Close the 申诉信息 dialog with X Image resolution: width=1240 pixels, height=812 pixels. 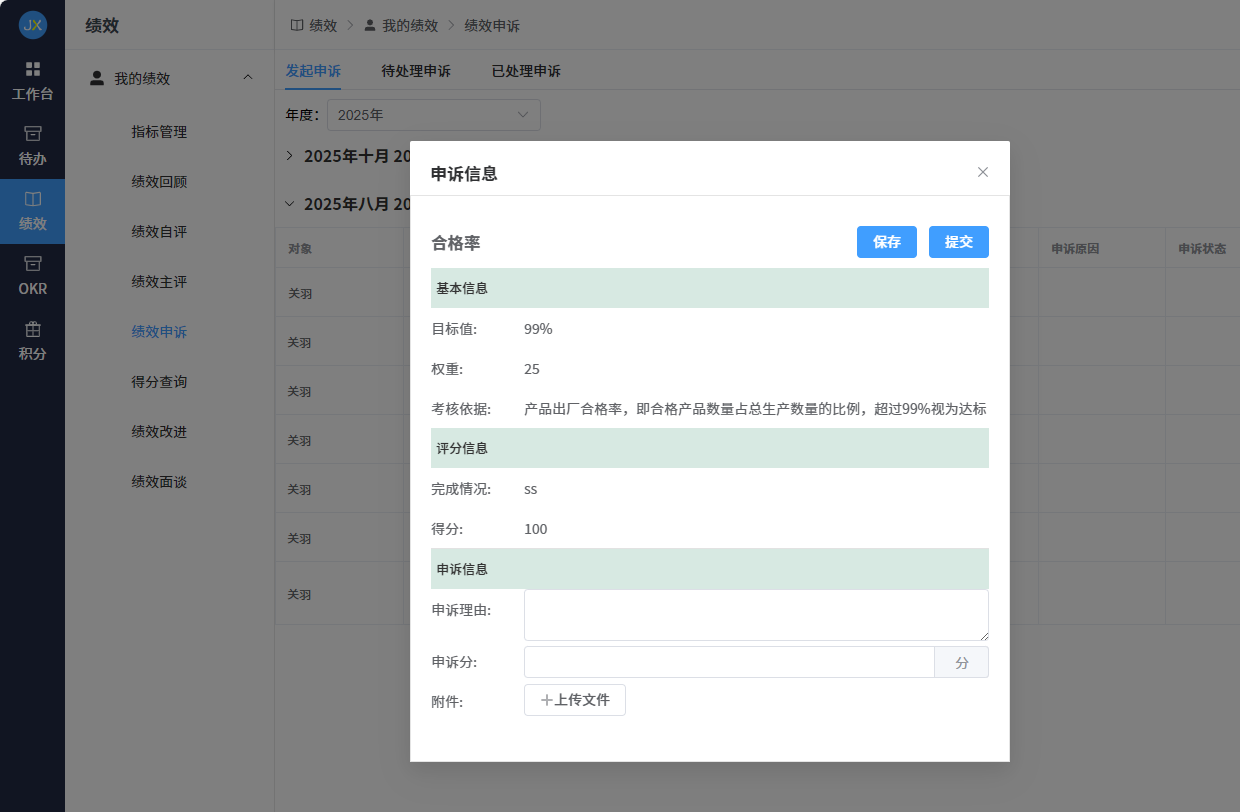click(982, 172)
